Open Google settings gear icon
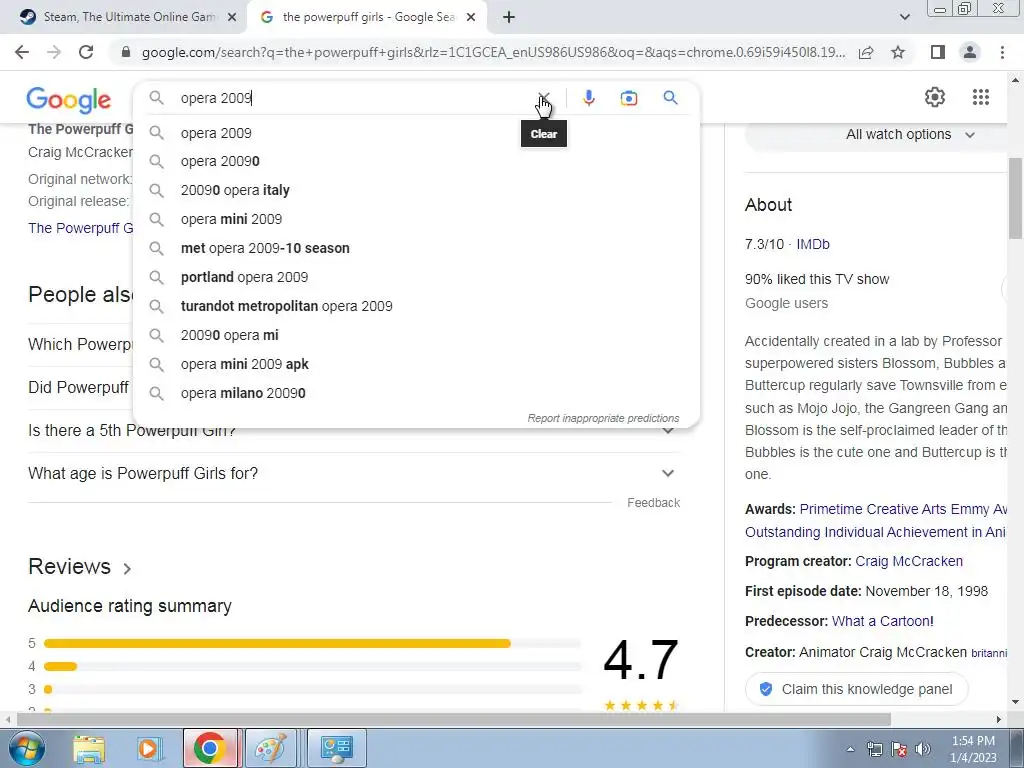 pos(935,97)
